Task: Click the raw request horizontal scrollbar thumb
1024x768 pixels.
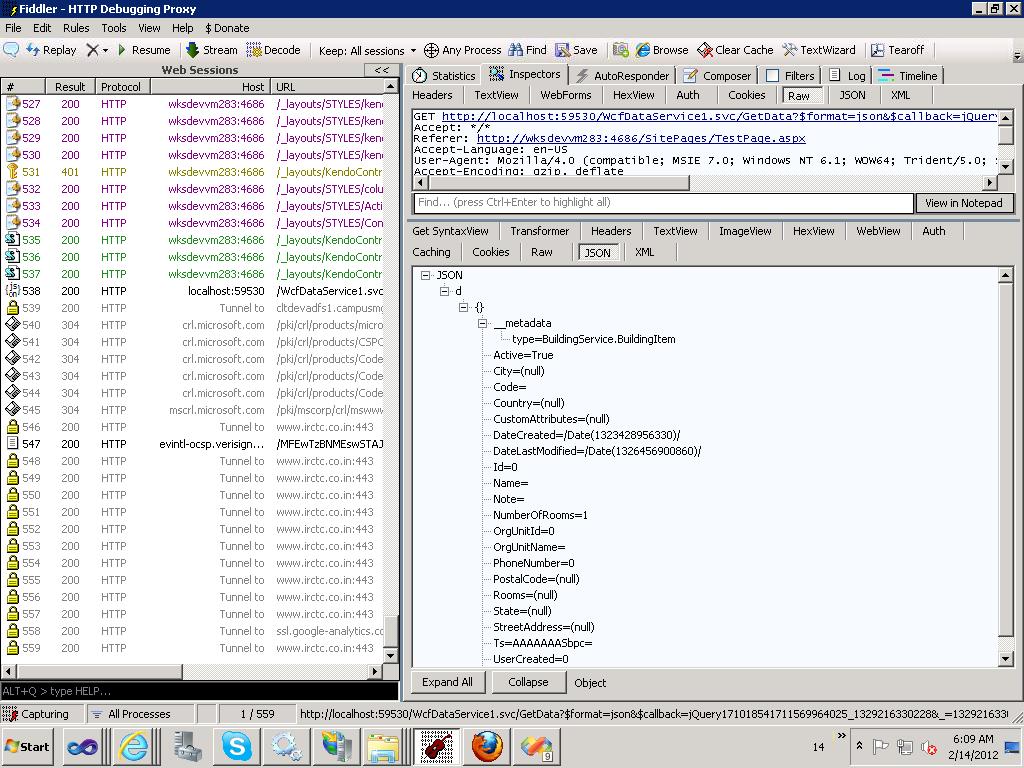Action: [x=558, y=183]
